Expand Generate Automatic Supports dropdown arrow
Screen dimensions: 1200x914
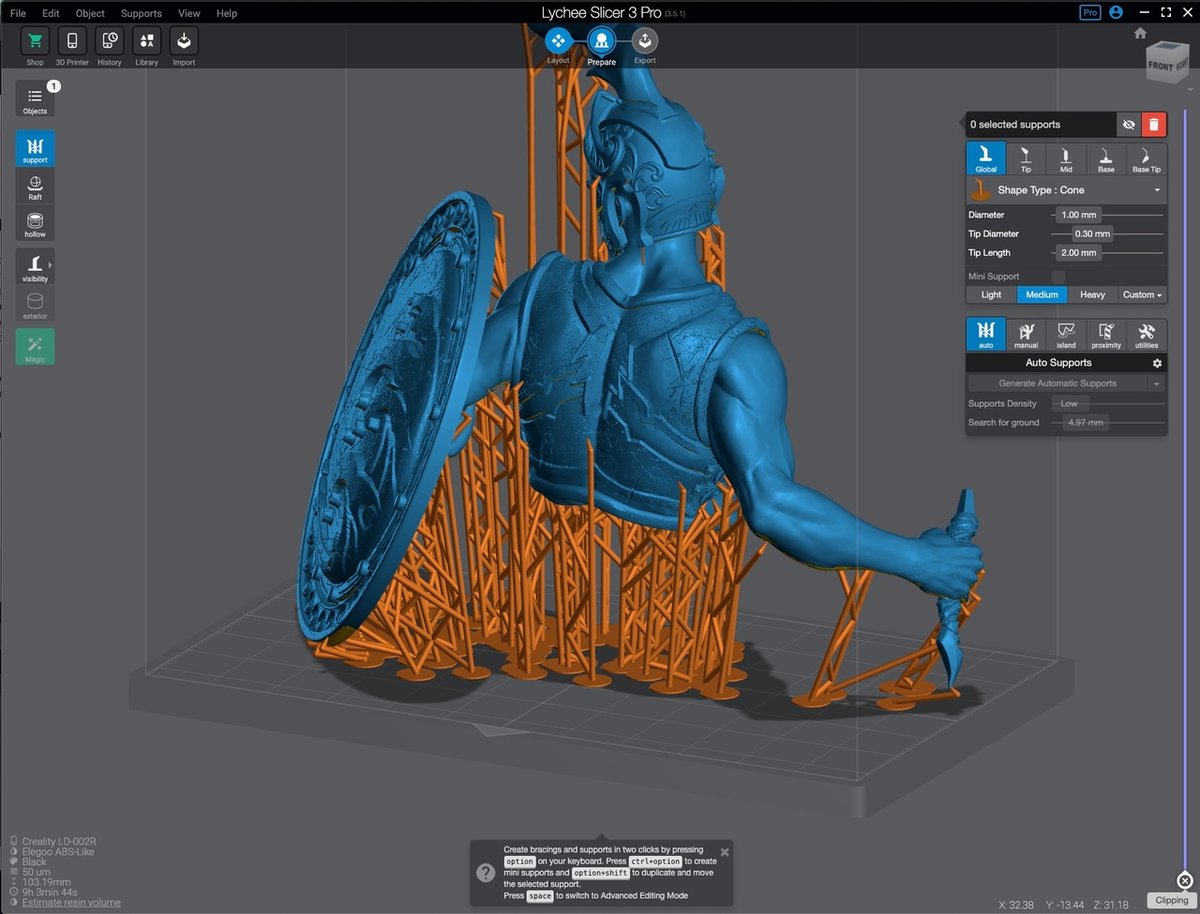1157,383
